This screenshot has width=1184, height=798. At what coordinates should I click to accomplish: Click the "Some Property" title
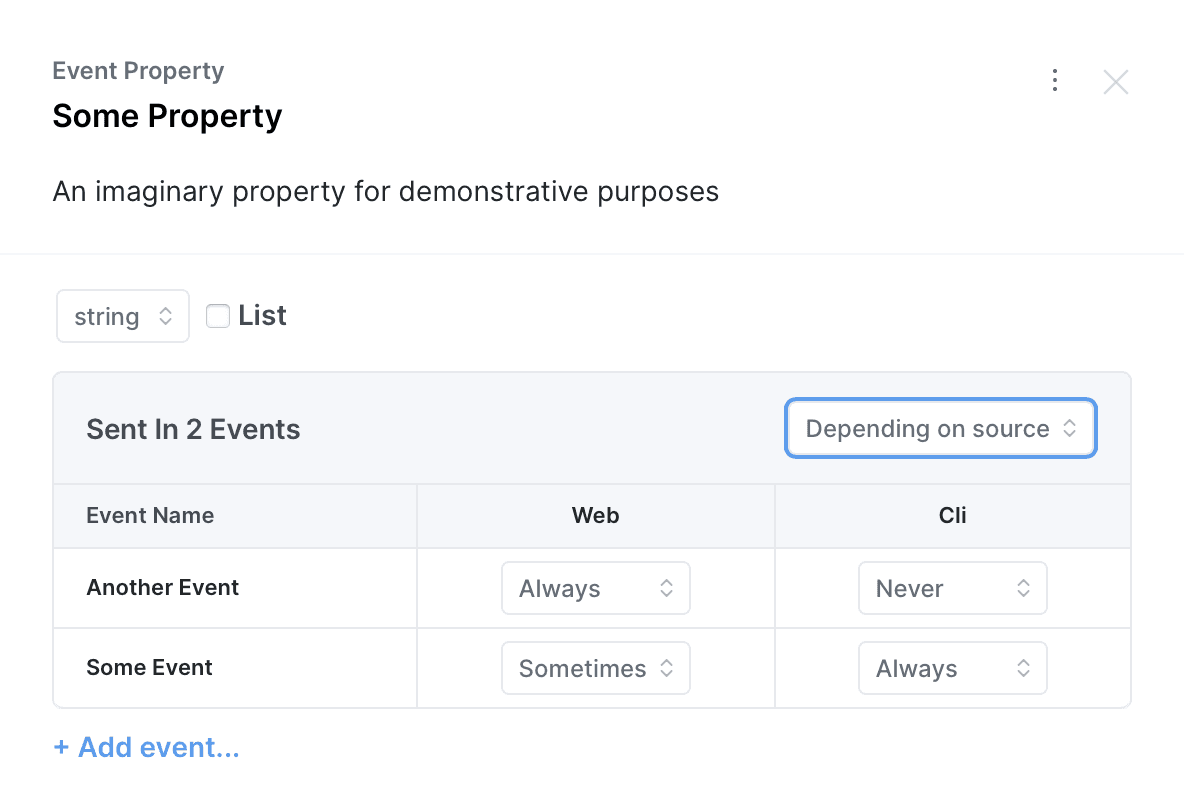pyautogui.click(x=166, y=116)
